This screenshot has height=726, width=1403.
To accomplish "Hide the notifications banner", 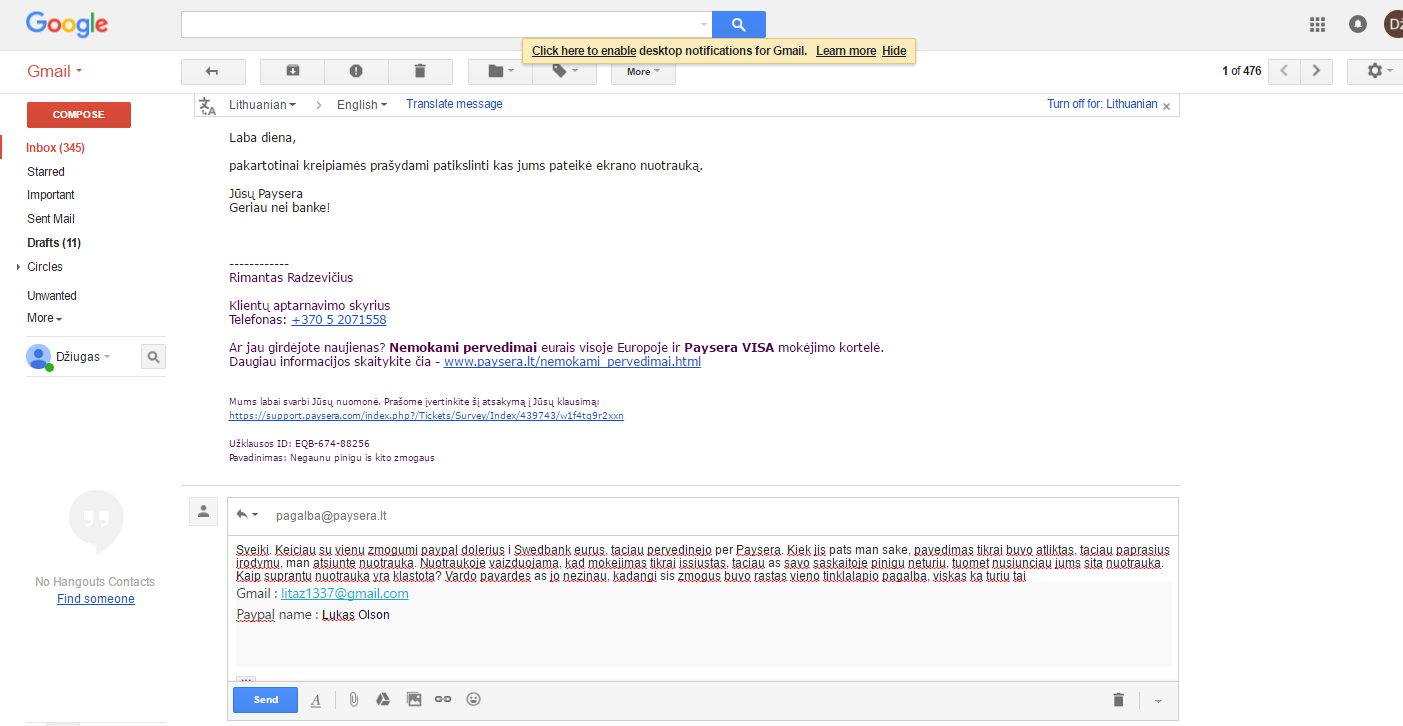I will coord(894,51).
